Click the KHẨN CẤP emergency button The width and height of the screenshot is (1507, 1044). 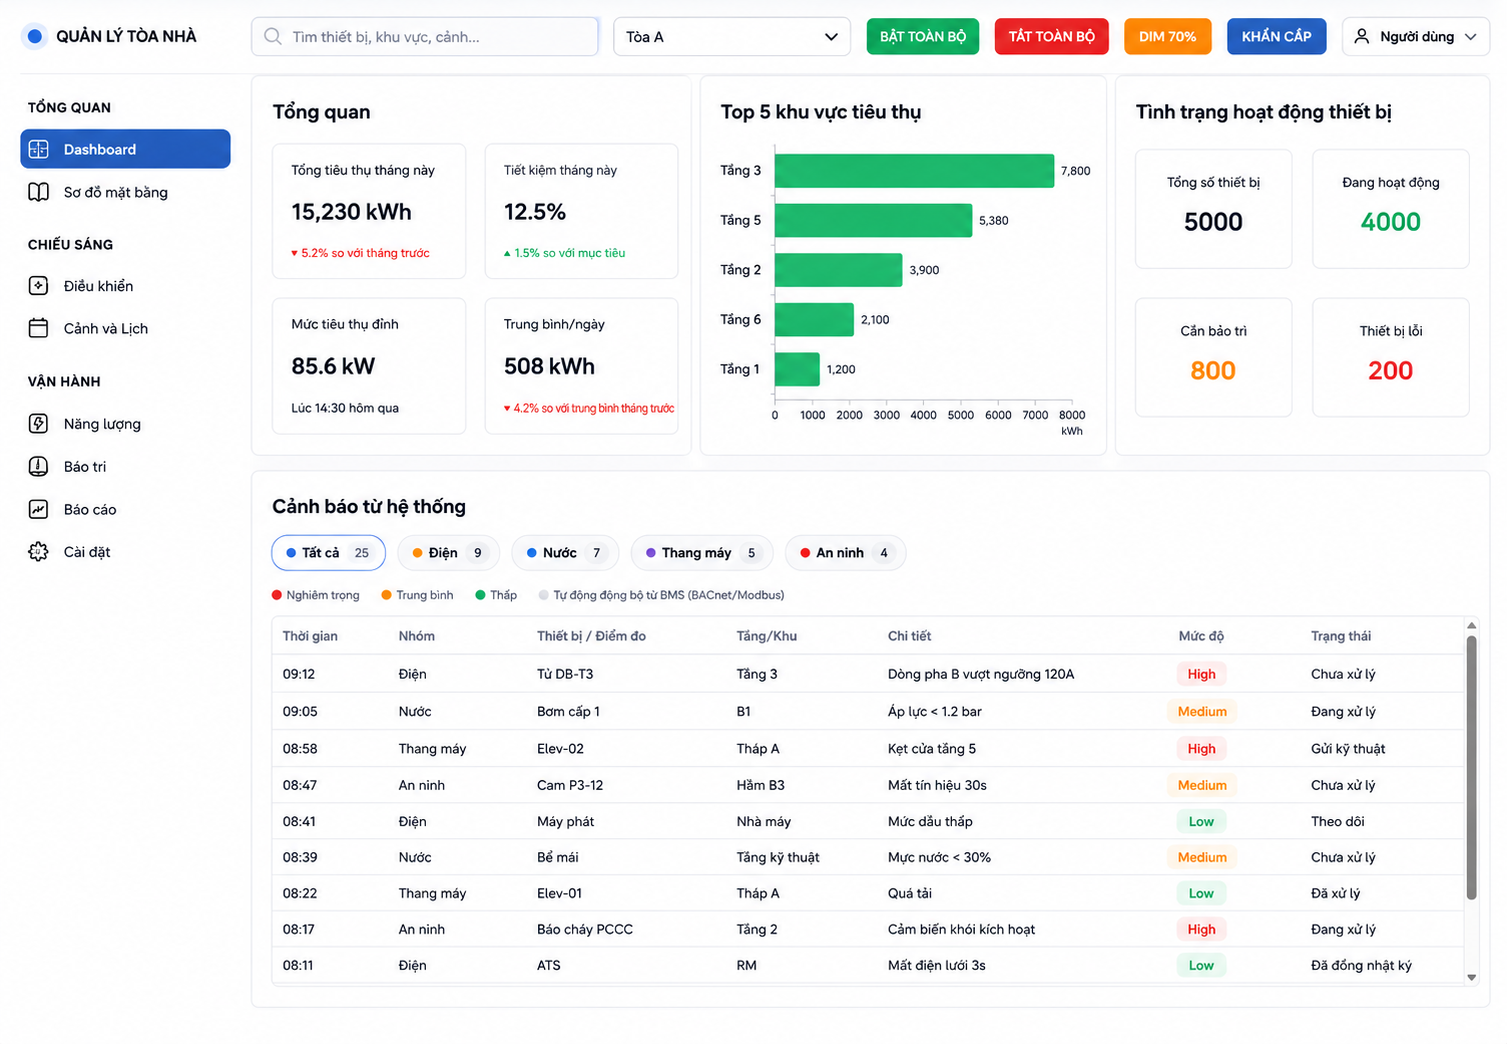[1277, 36]
